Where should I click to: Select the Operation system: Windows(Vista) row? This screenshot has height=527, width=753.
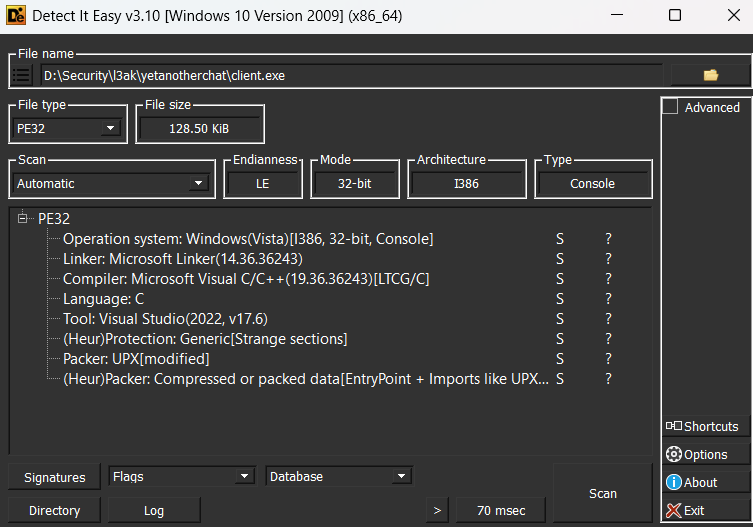point(248,239)
